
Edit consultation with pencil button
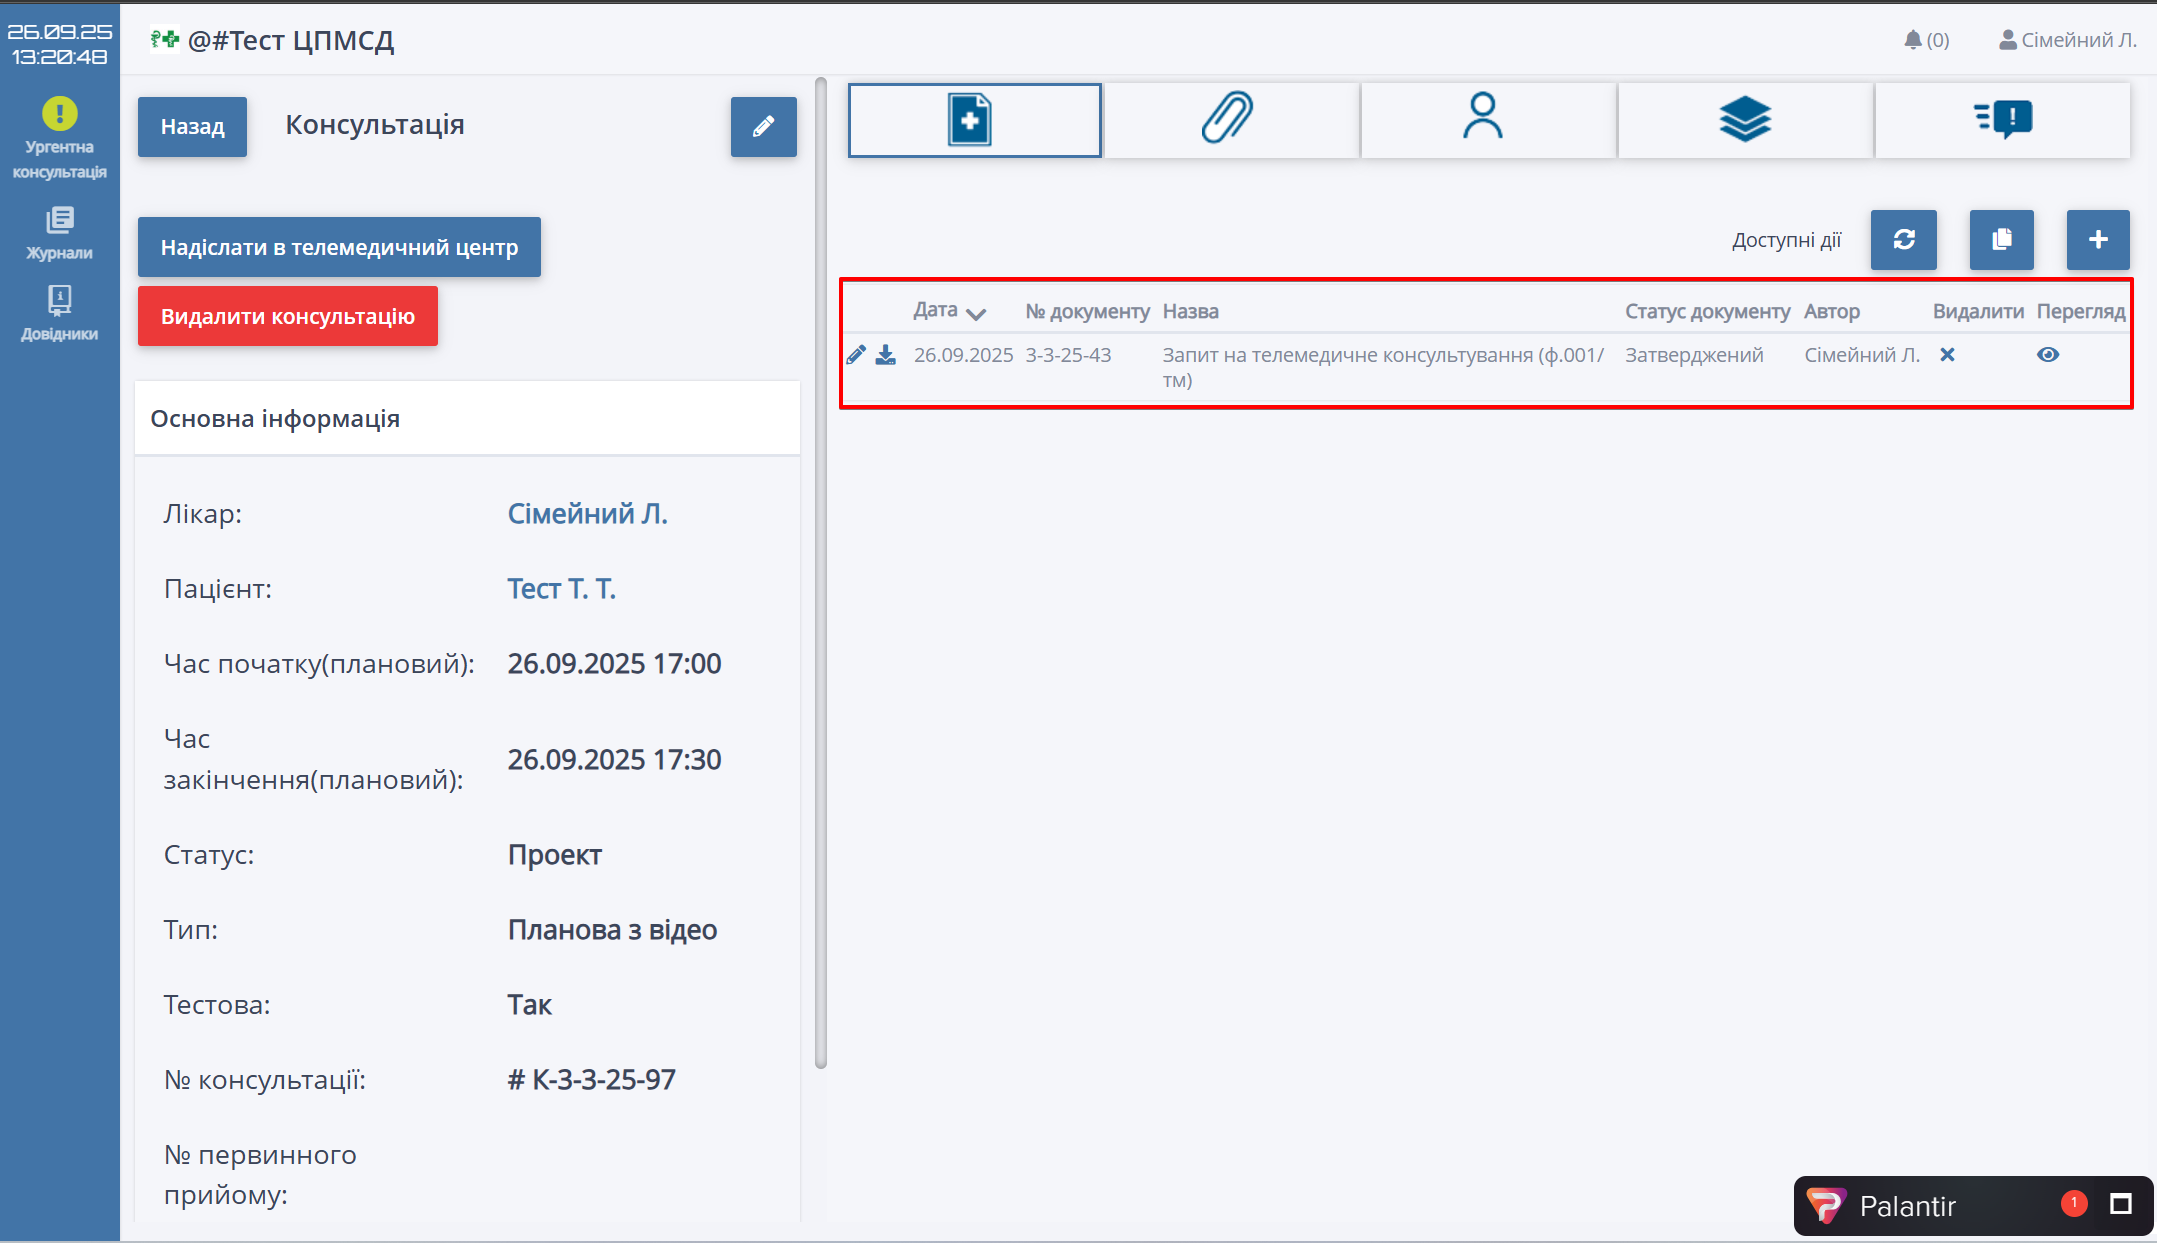tap(763, 127)
